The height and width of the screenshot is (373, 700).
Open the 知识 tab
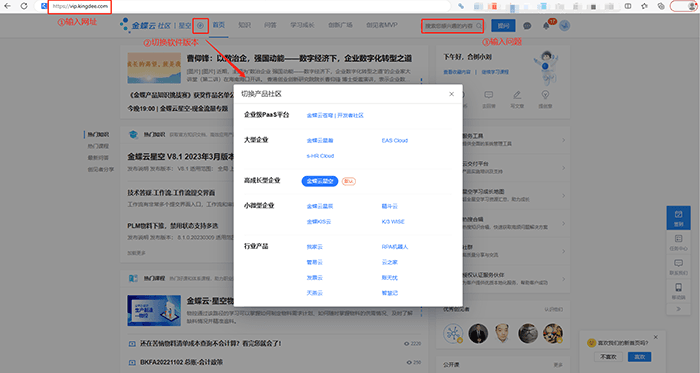(x=244, y=25)
